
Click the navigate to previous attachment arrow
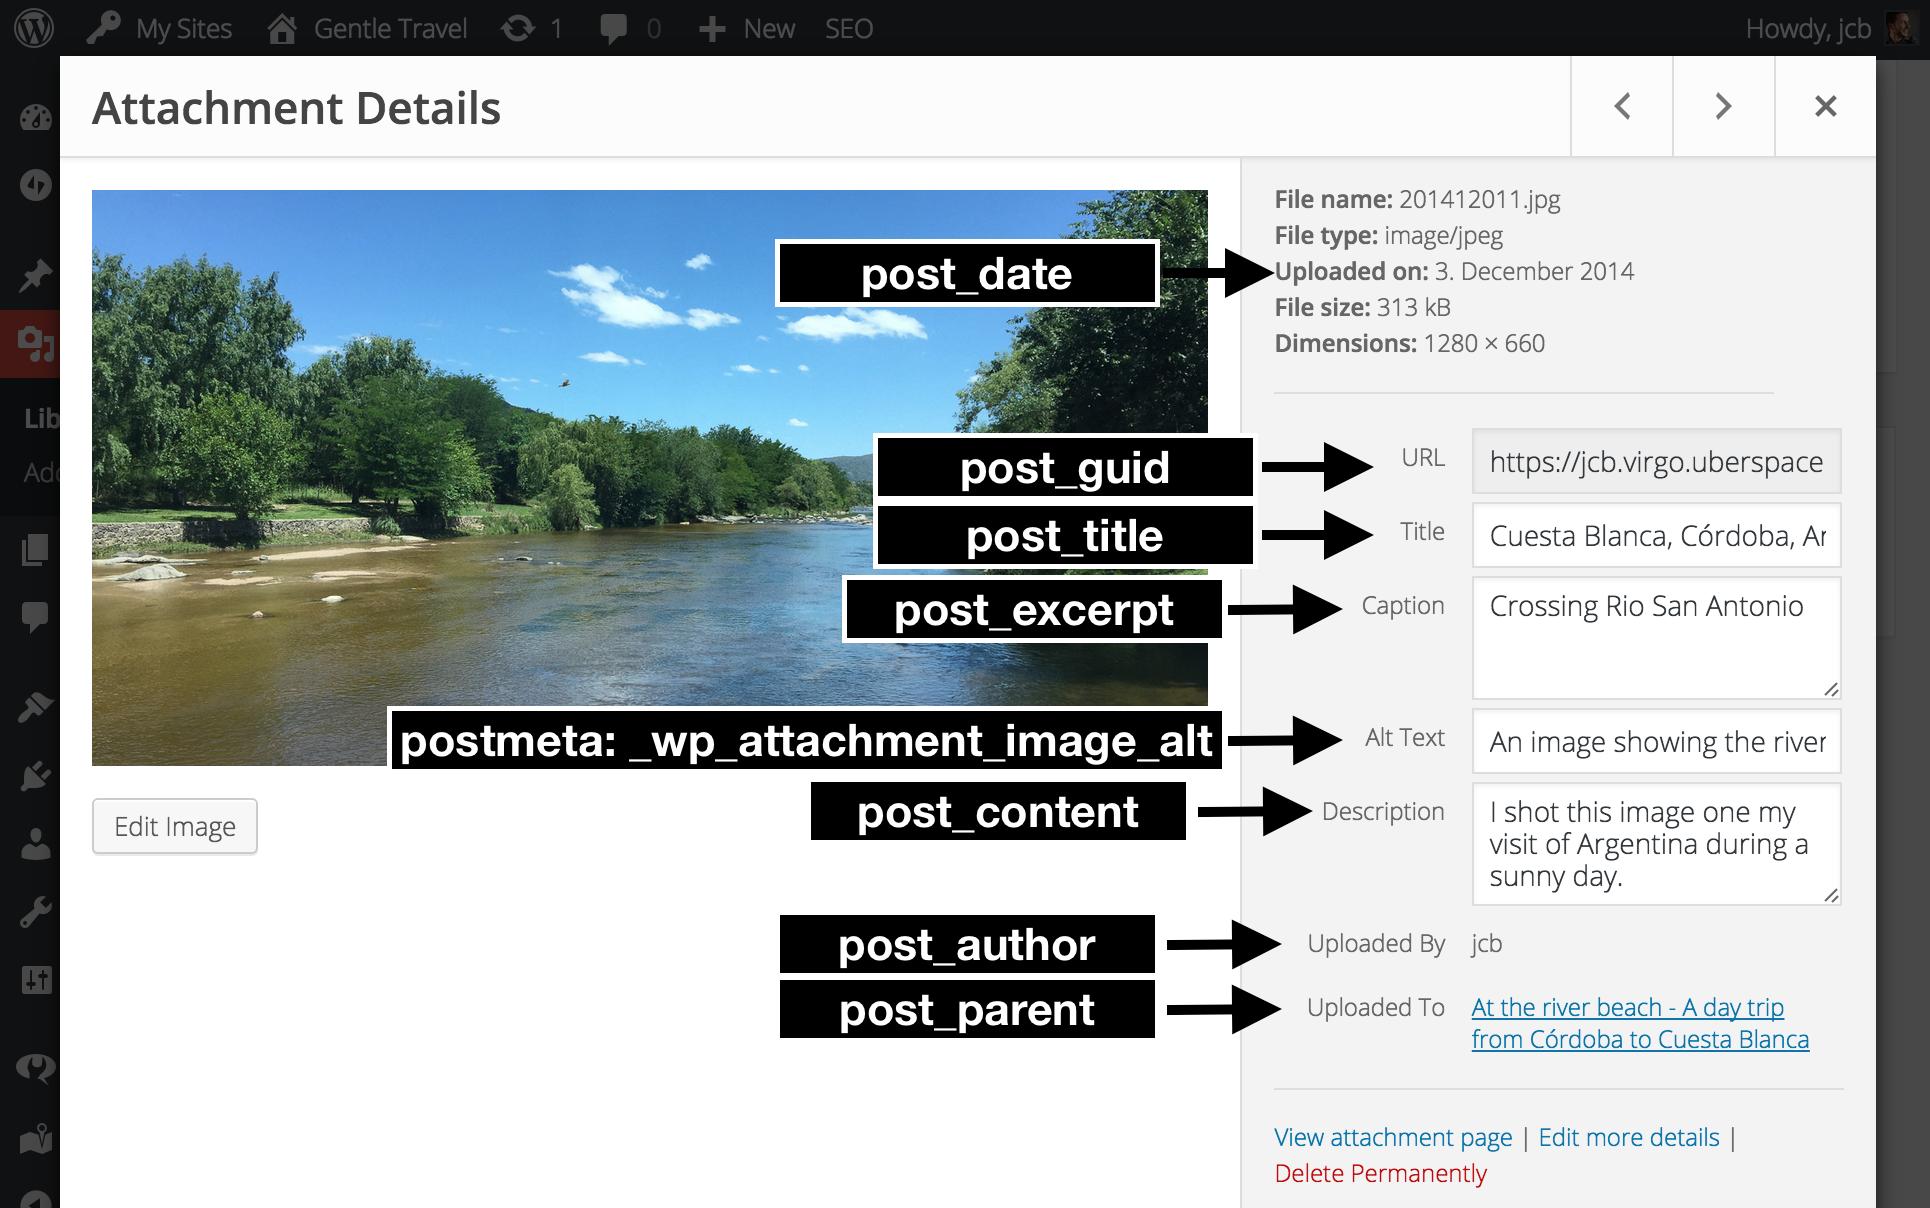coord(1624,106)
